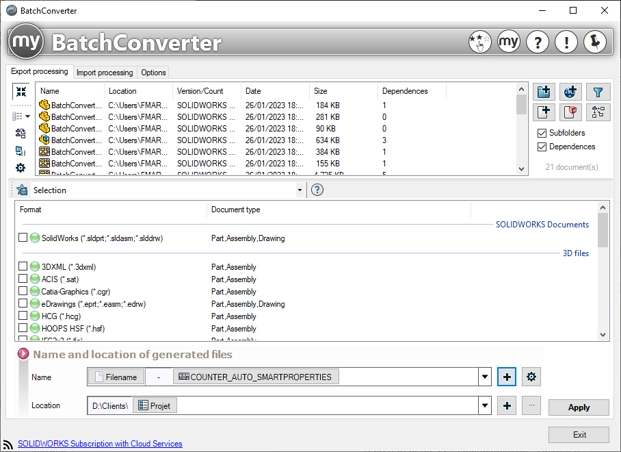Viewport: 621px width, 452px height.
Task: Select the file row sized 634 KB
Action: [x=276, y=140]
